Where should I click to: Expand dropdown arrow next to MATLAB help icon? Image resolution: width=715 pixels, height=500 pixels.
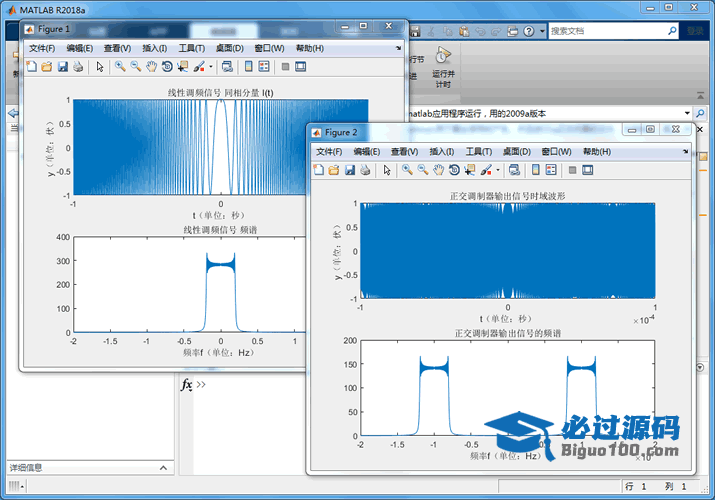click(x=542, y=31)
